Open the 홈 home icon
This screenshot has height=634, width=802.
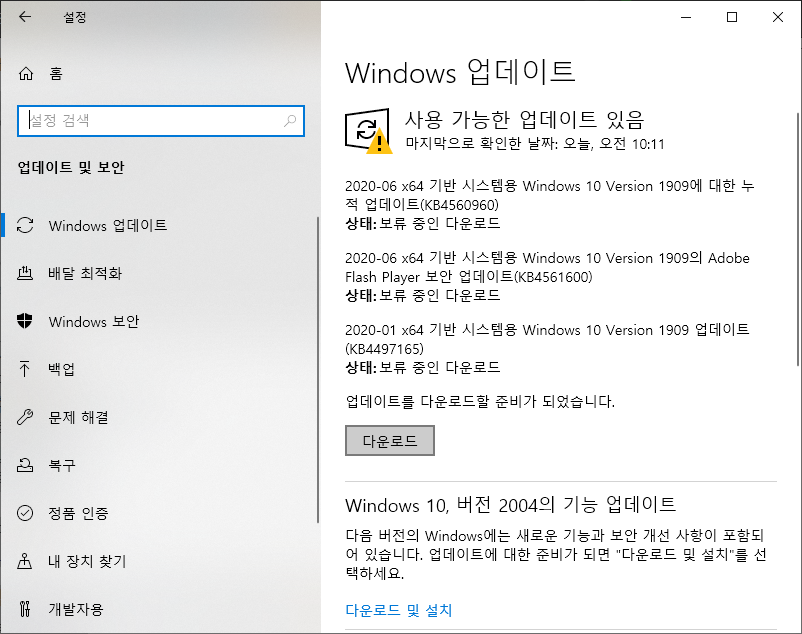[26, 74]
